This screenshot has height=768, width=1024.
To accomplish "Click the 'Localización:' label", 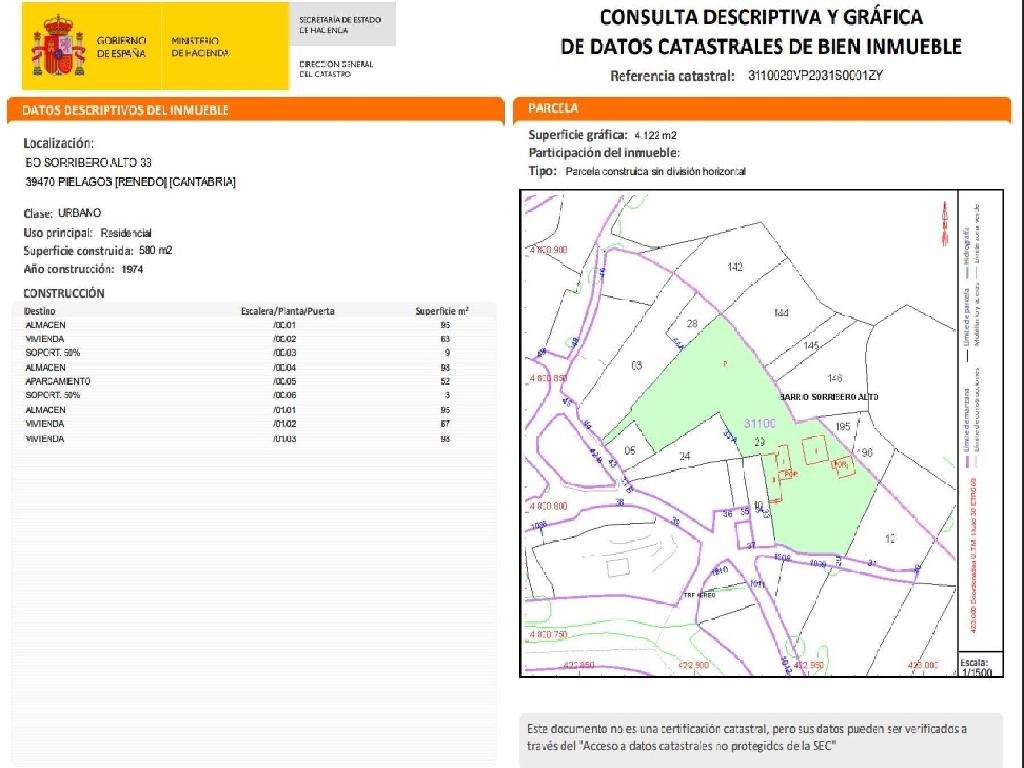I will (x=59, y=143).
